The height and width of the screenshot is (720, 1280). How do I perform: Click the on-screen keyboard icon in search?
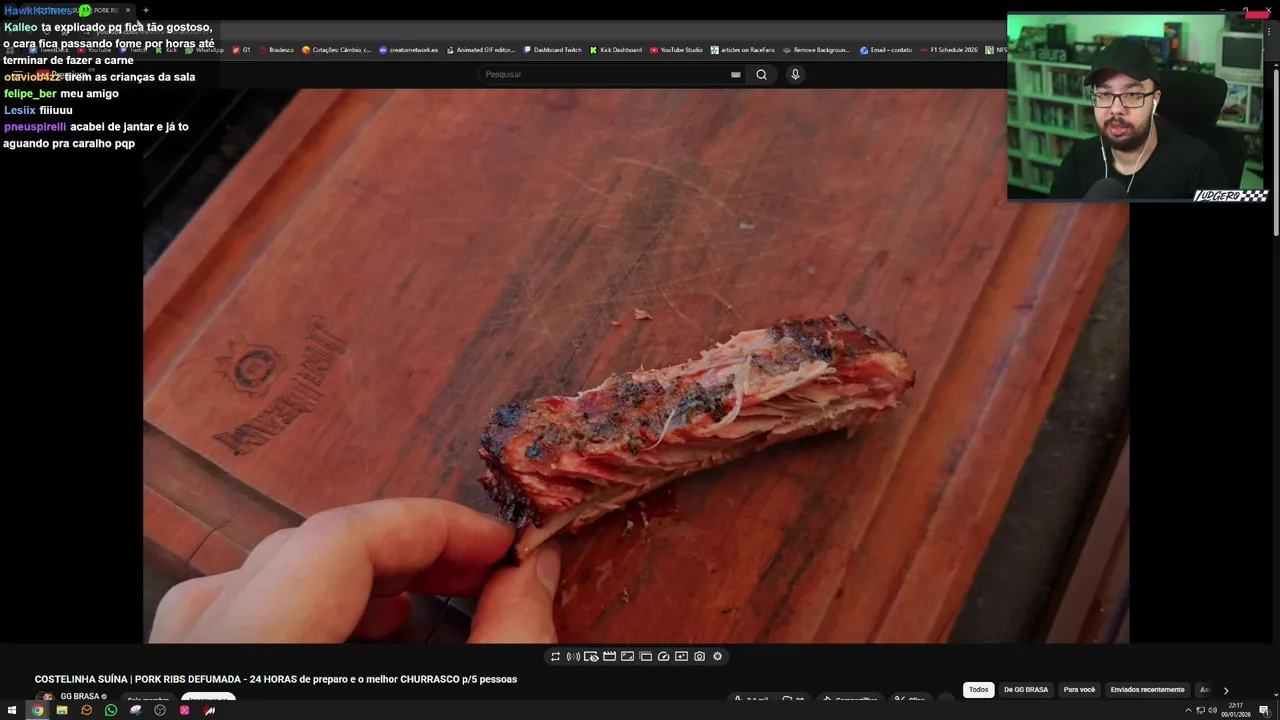coord(736,74)
